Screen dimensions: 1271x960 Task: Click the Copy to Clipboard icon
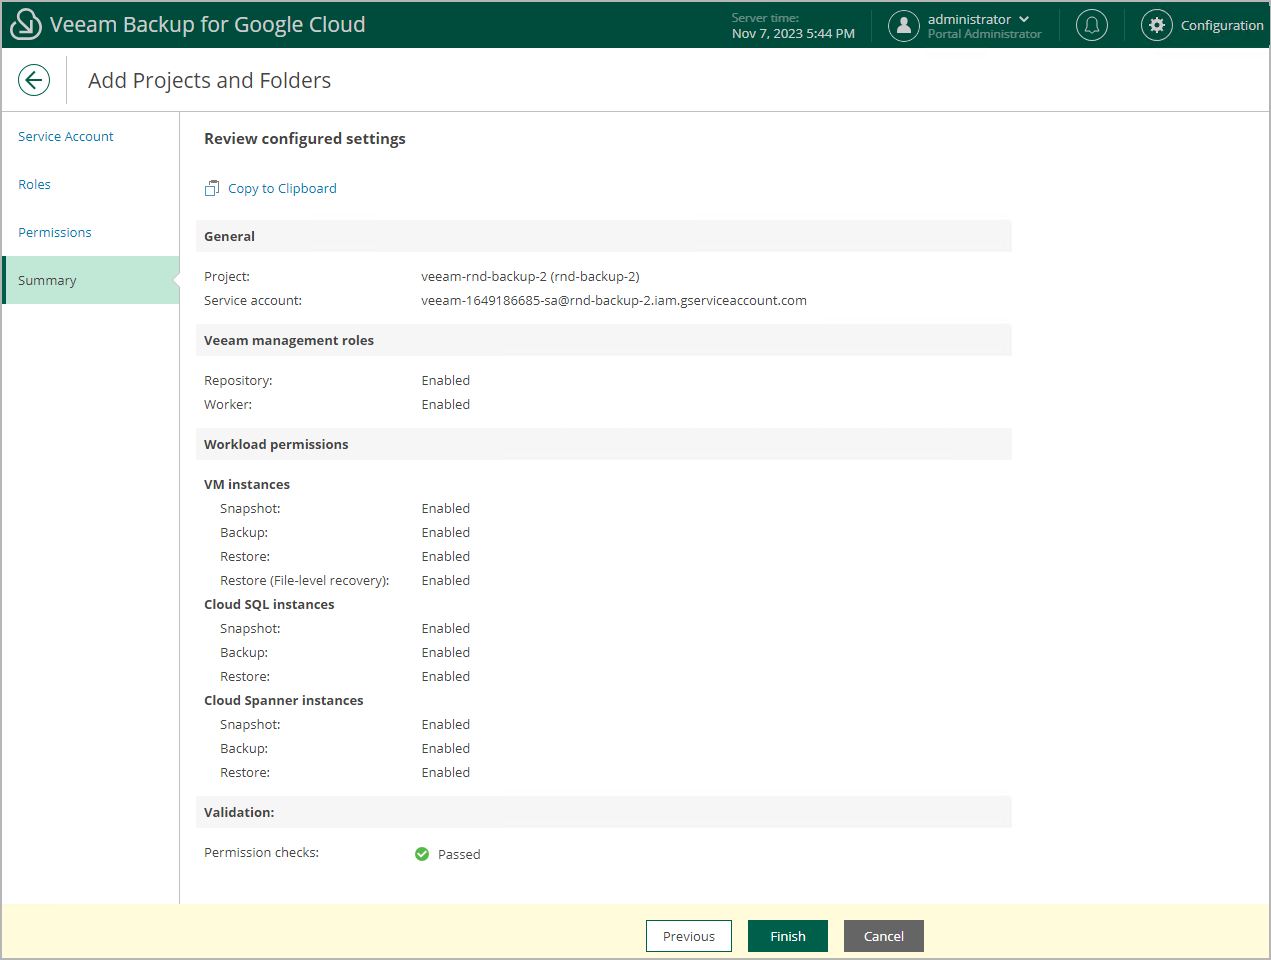pyautogui.click(x=212, y=188)
